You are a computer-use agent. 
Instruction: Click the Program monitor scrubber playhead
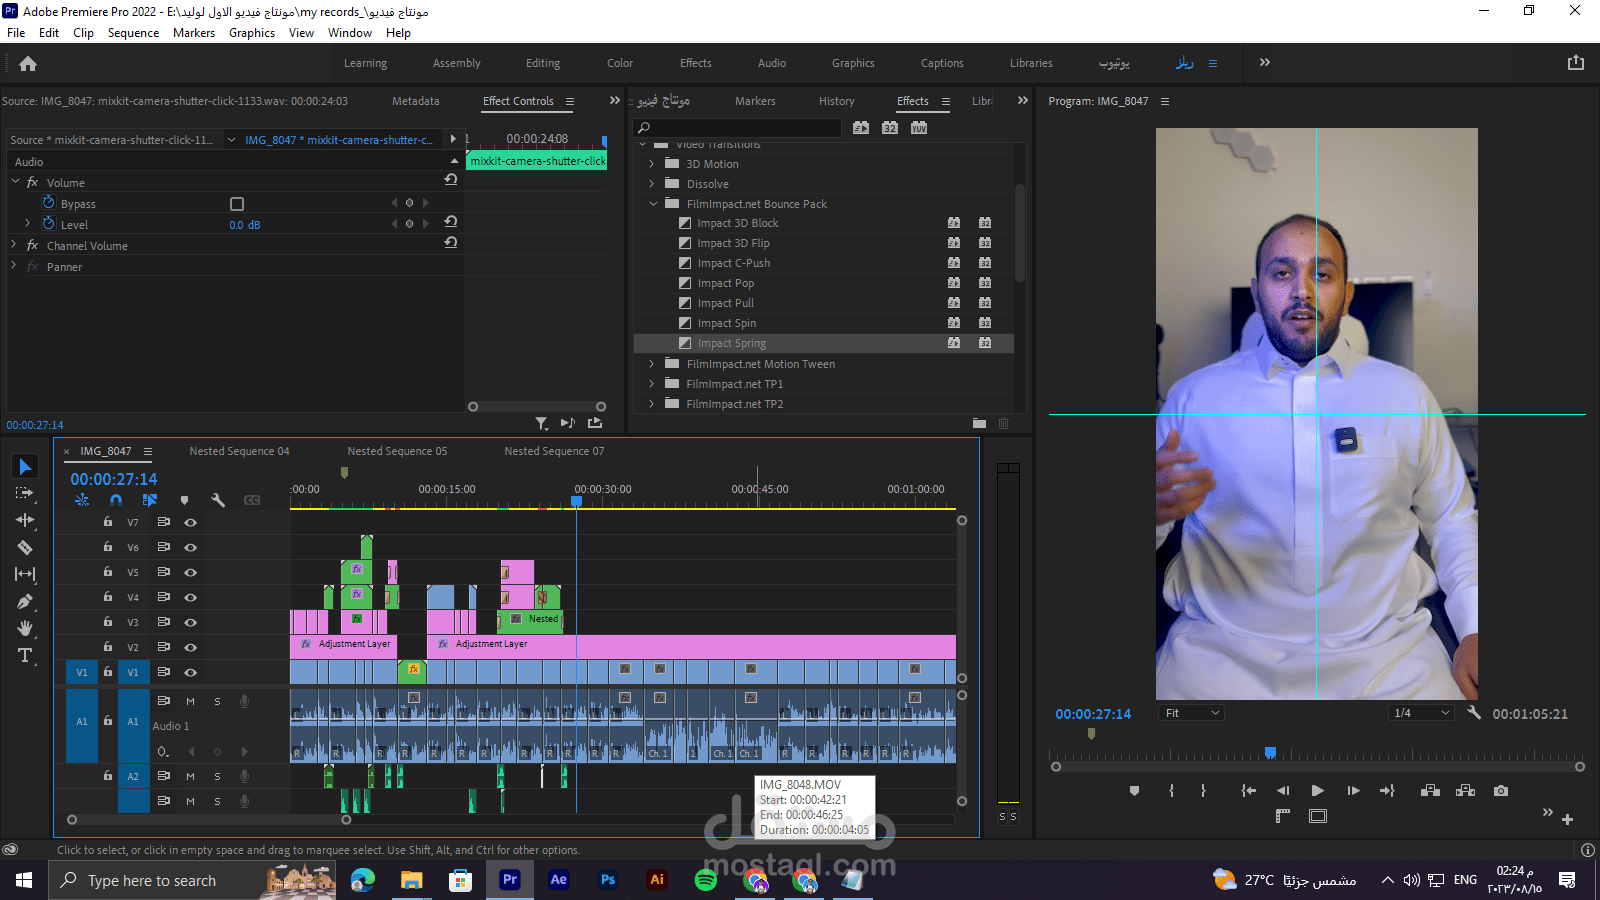pyautogui.click(x=1270, y=752)
